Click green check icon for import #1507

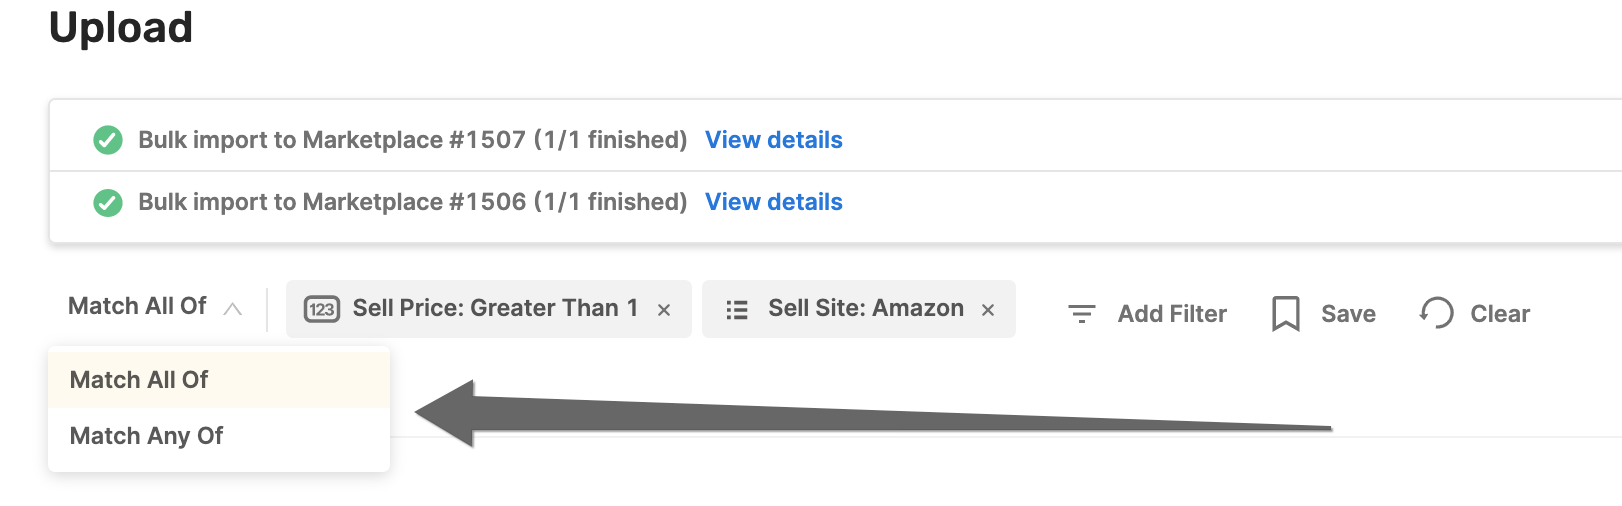click(108, 140)
